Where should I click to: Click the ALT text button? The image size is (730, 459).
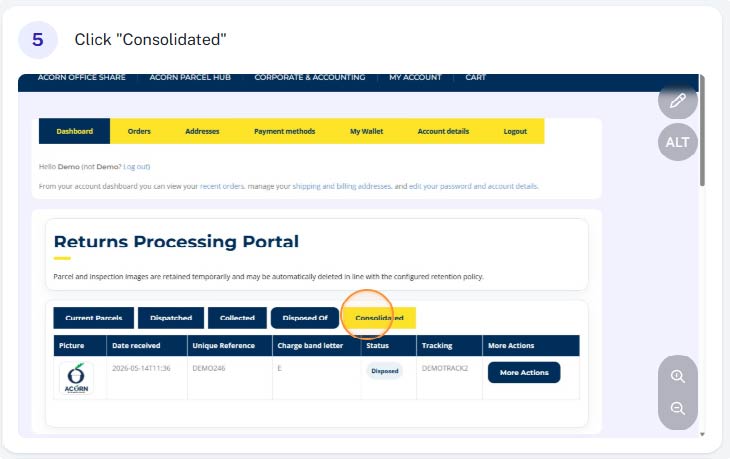(677, 142)
